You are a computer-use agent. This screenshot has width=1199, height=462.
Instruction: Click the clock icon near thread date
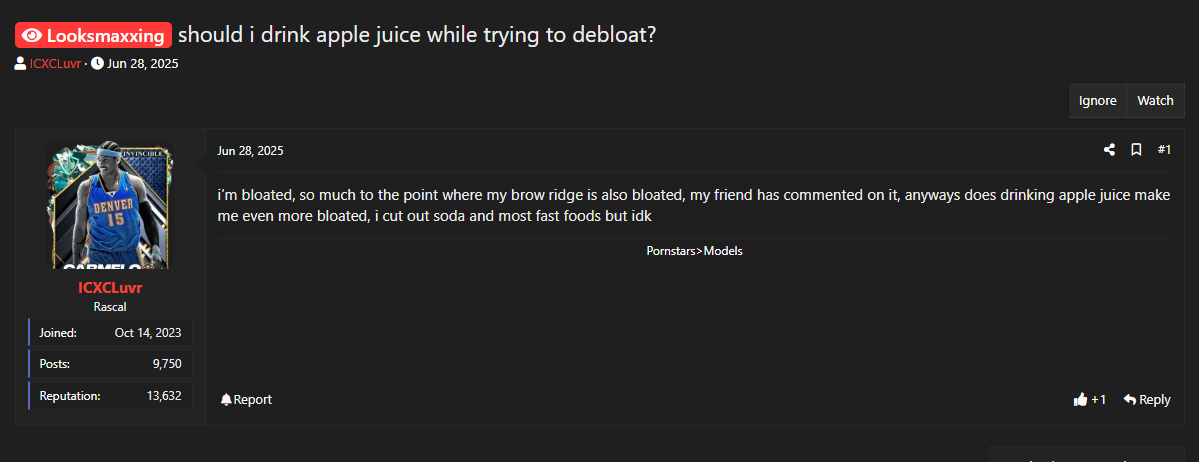point(97,63)
